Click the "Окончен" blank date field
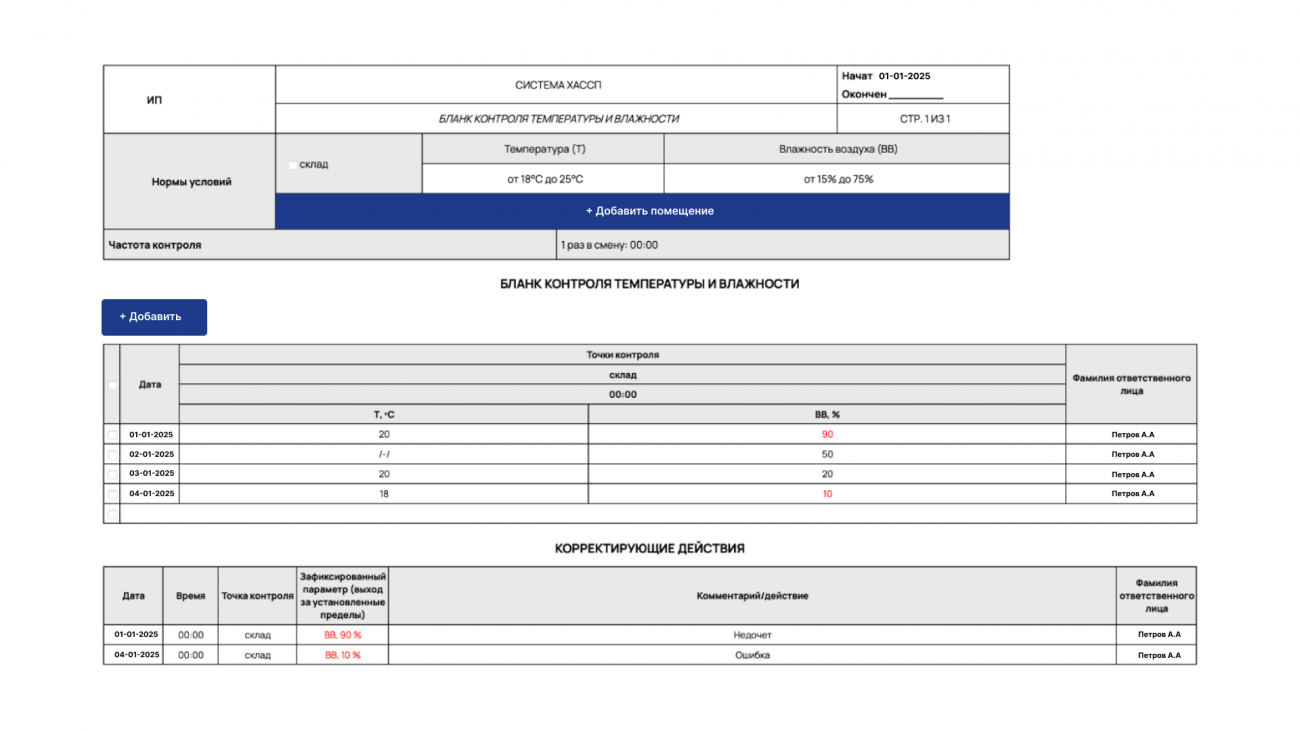Viewport: 1300px width, 731px height. 915,94
